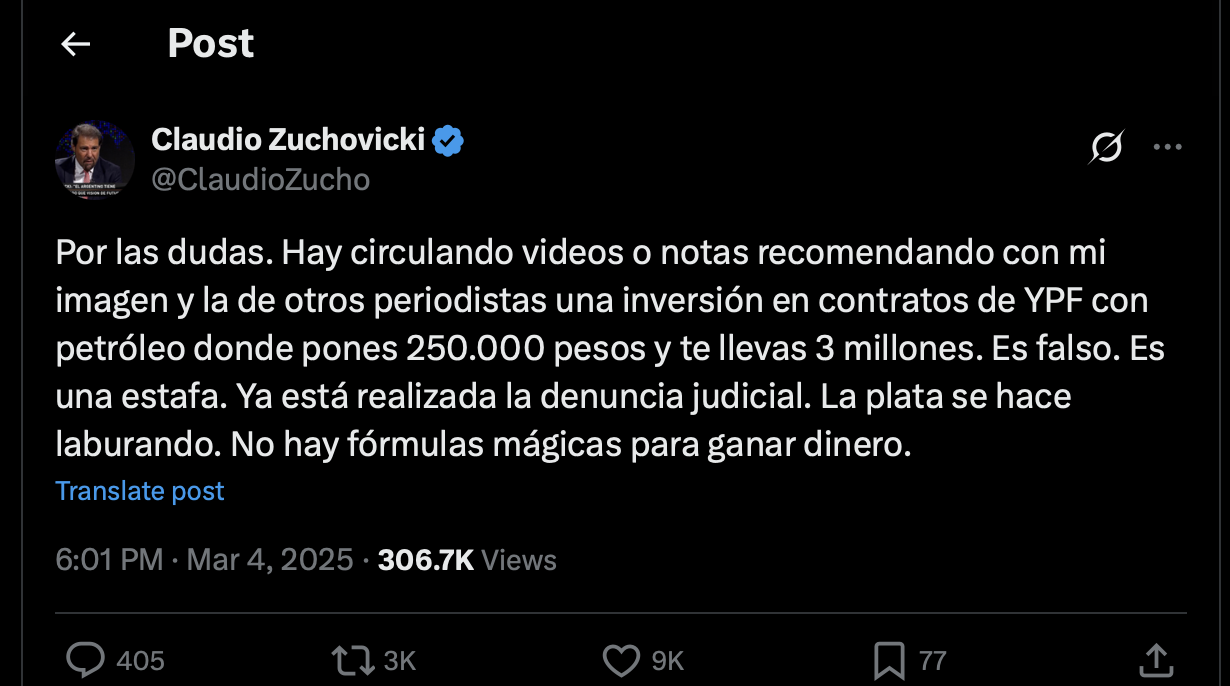The image size is (1230, 686).
Task: View the 306.7K Views analytics
Action: [467, 560]
